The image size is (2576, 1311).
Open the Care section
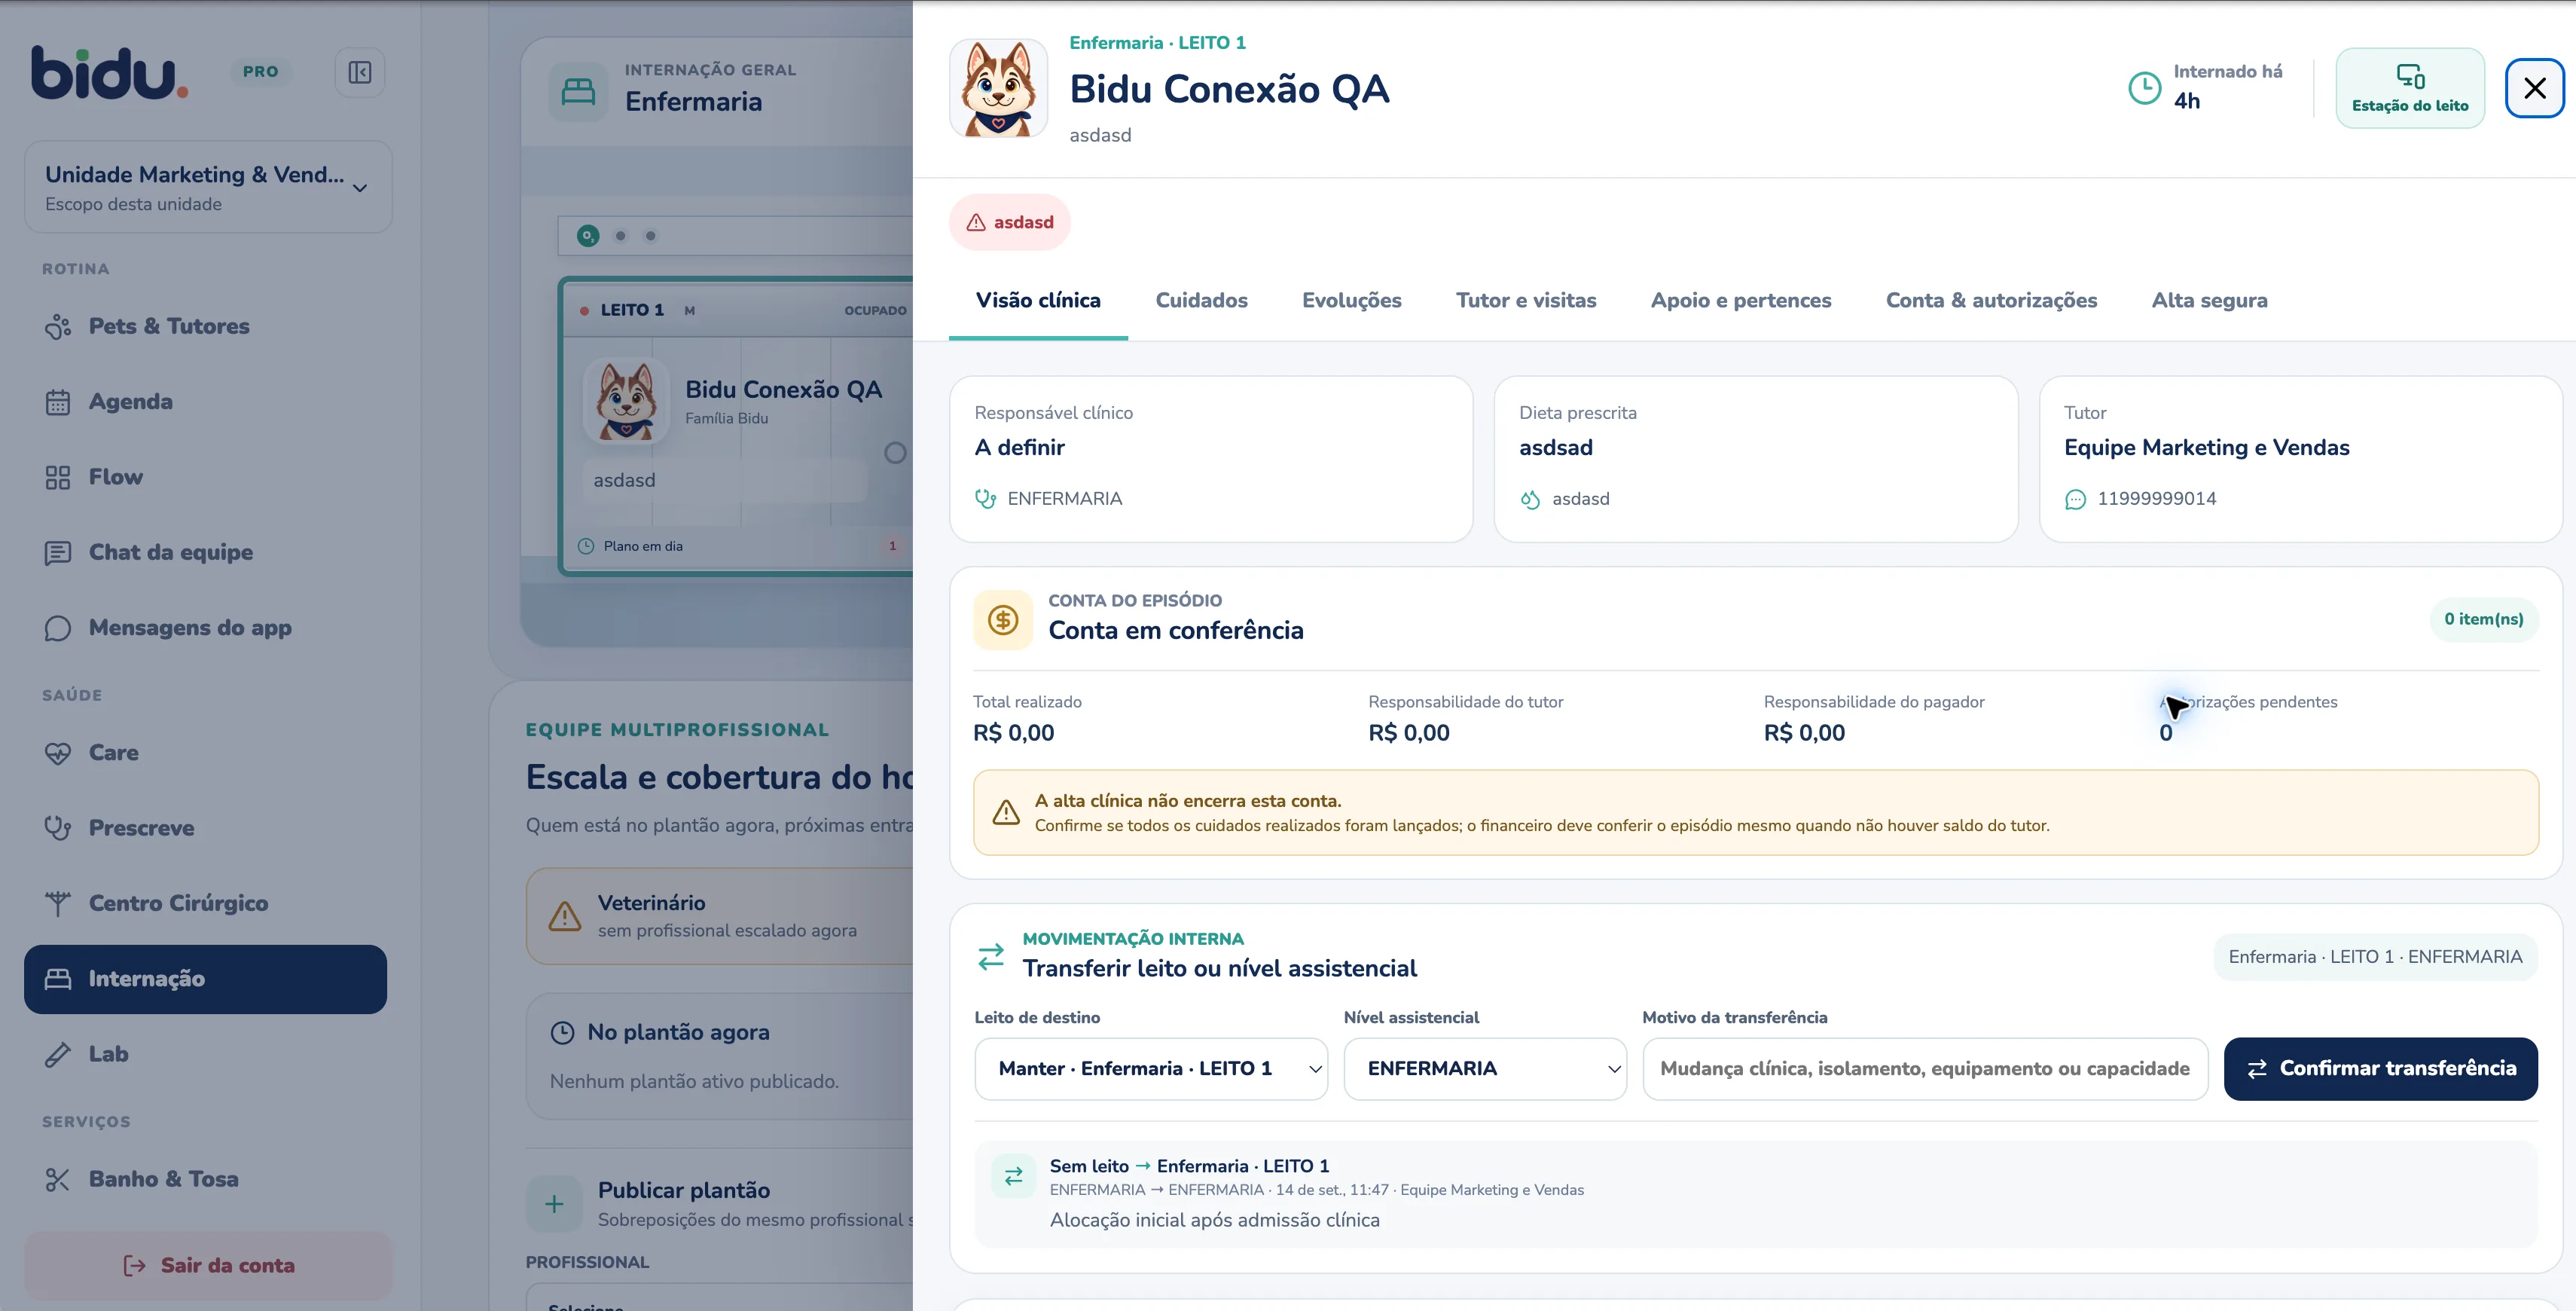click(205, 753)
